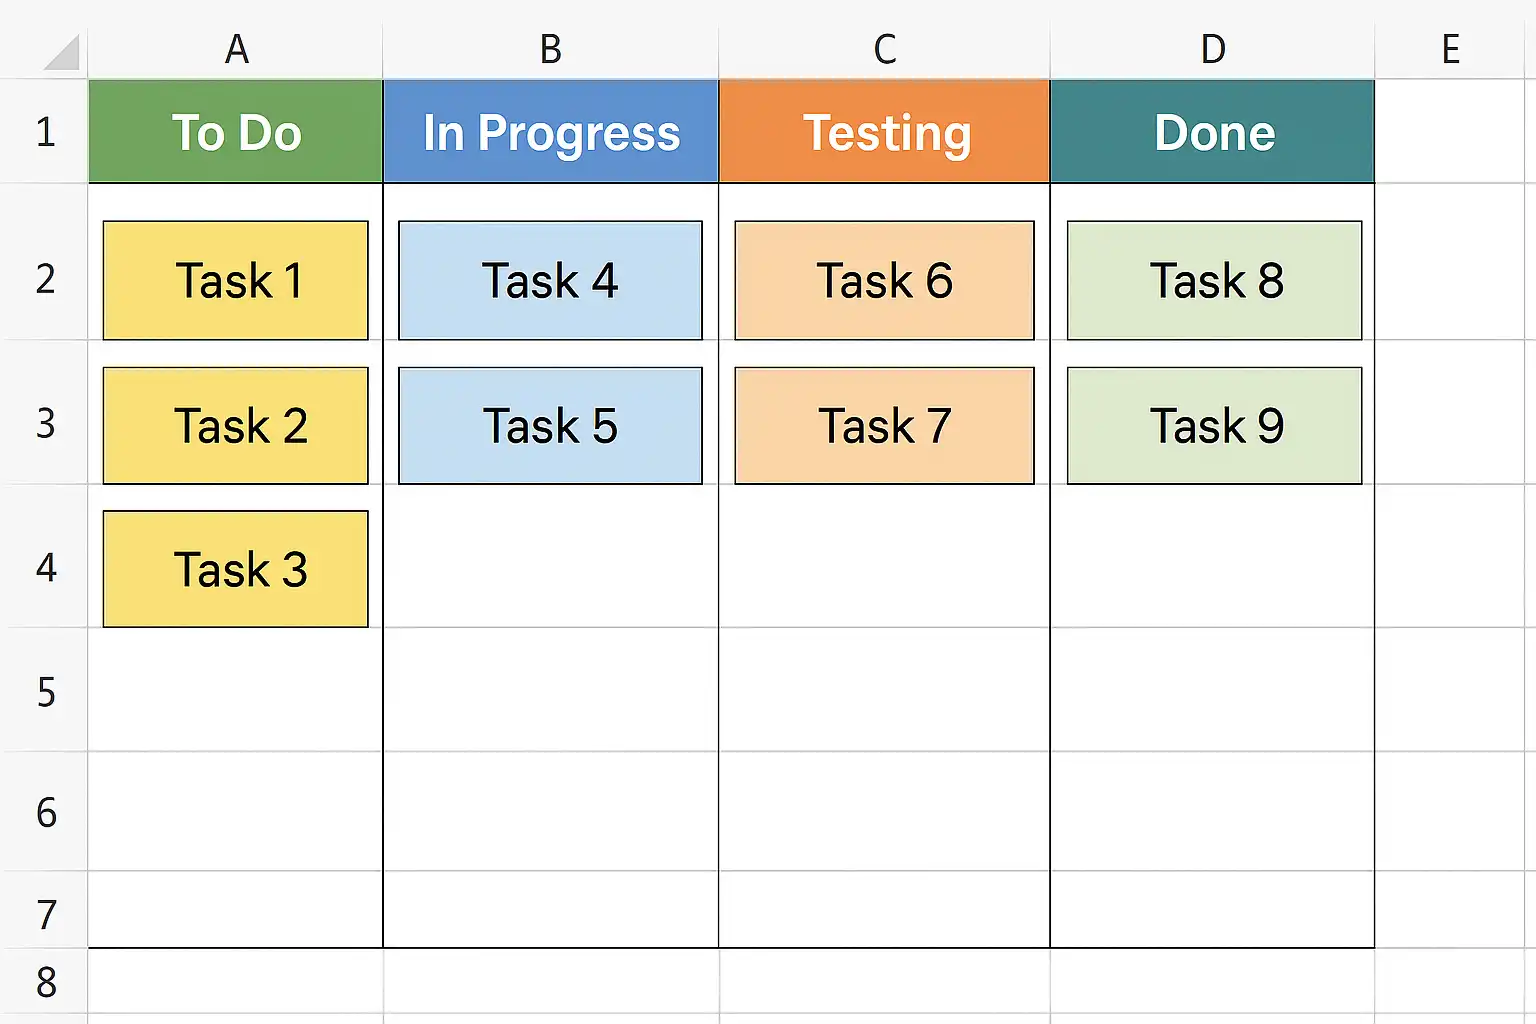1536x1024 pixels.
Task: Click the Task 9 card
Action: (x=1214, y=426)
